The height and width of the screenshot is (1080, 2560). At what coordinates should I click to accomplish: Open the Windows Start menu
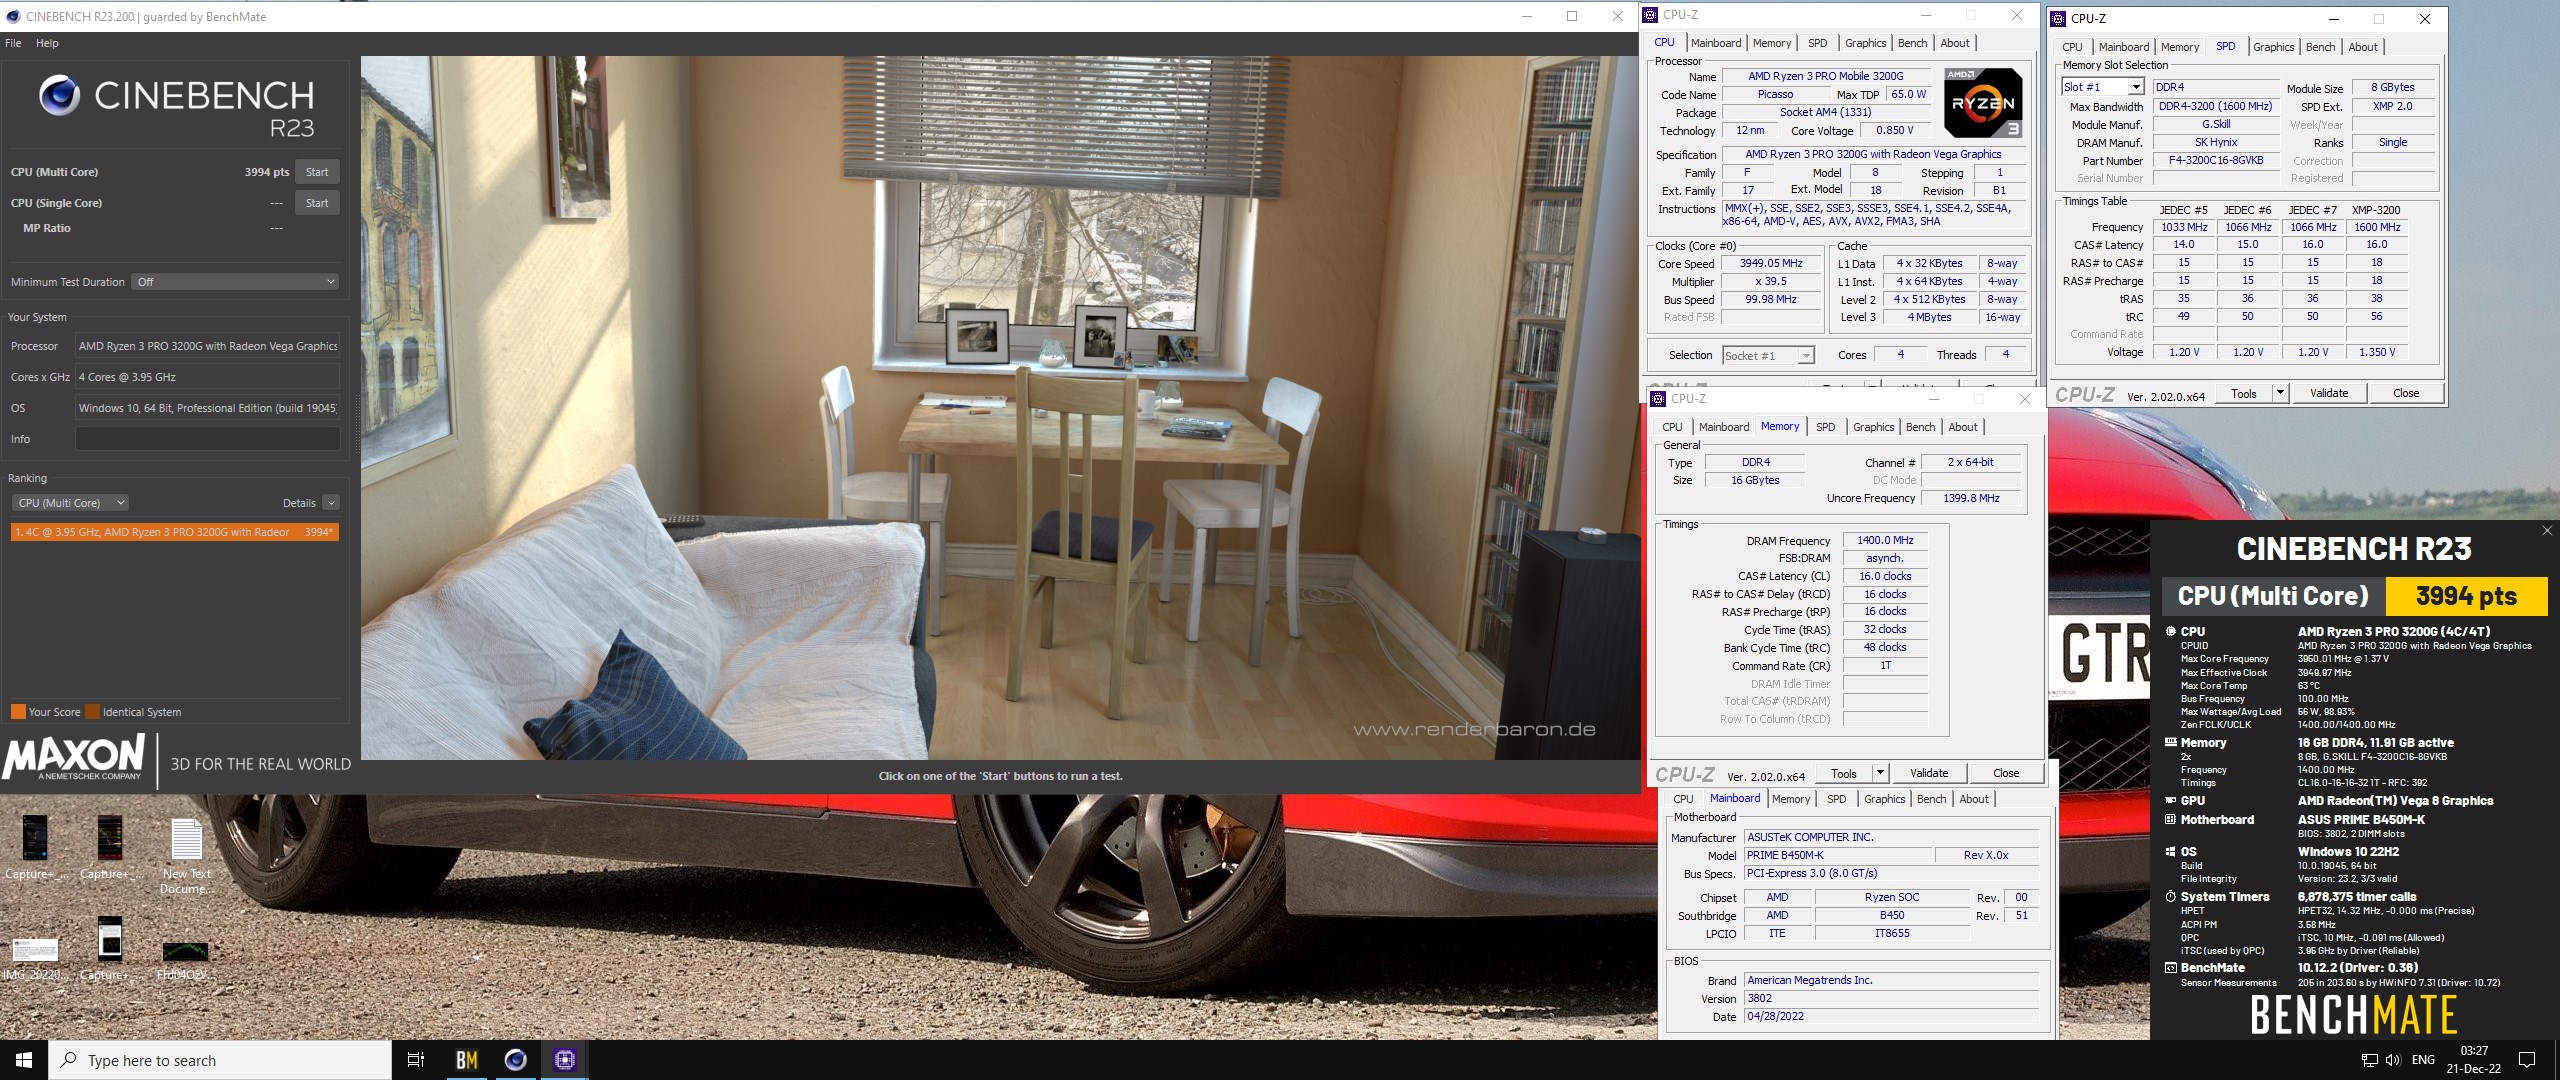click(24, 1060)
